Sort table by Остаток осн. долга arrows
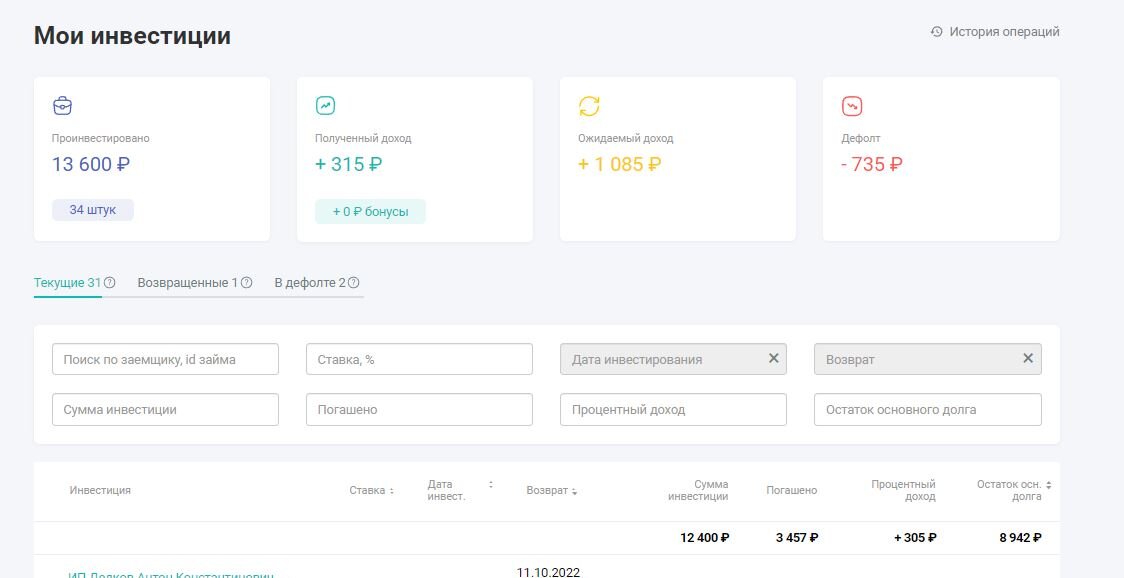Viewport: 1124px width, 578px height. click(x=1049, y=485)
